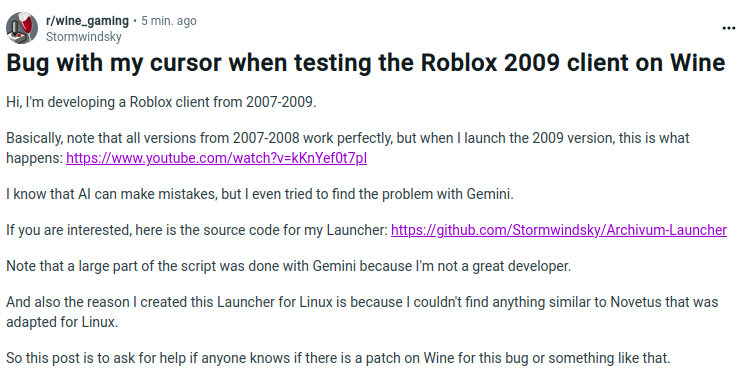Screen dimensions: 755x383
Task: Open Stormwindsky's user profile
Action: tap(83, 37)
